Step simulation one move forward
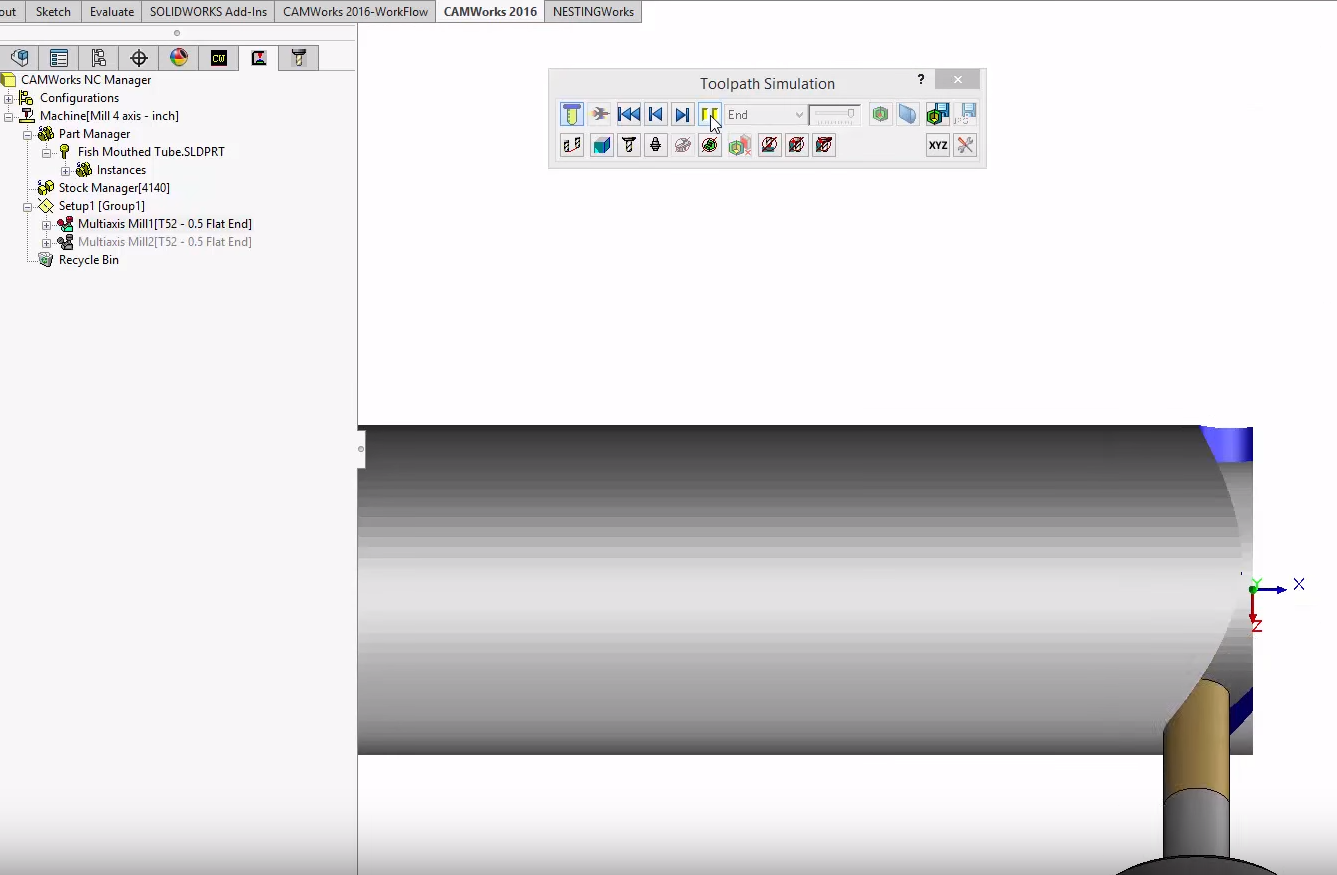The width and height of the screenshot is (1337, 875). coord(682,115)
